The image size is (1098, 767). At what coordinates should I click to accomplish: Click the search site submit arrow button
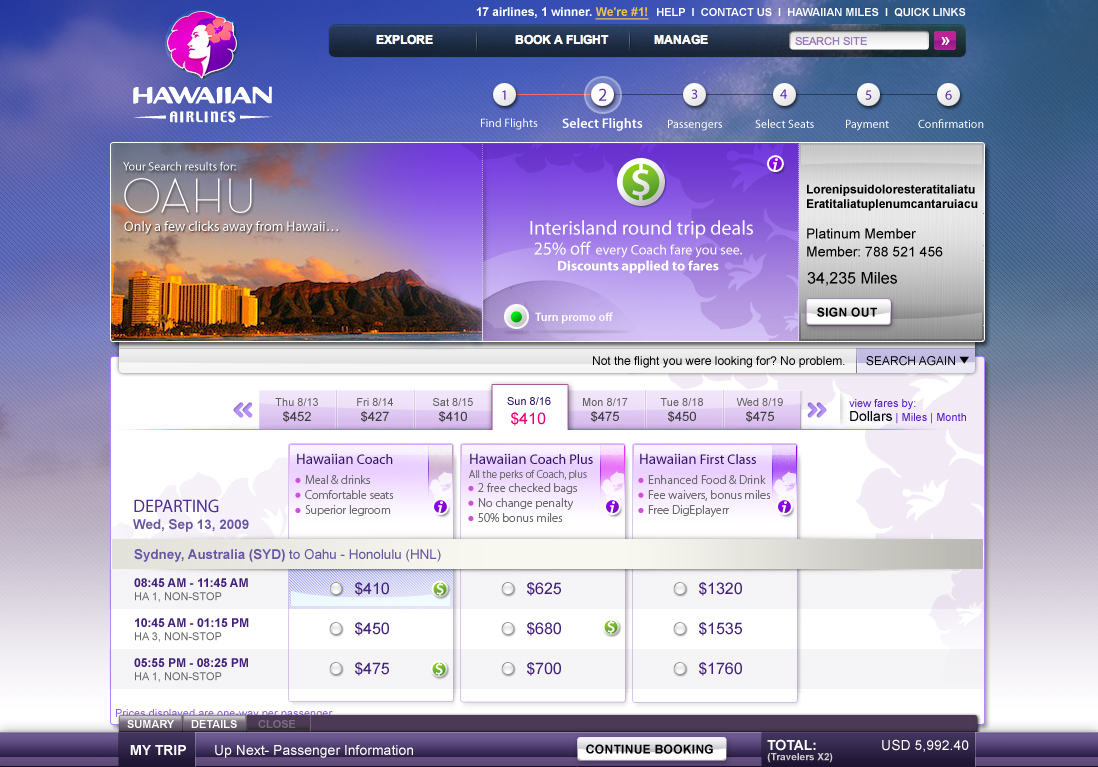(945, 41)
